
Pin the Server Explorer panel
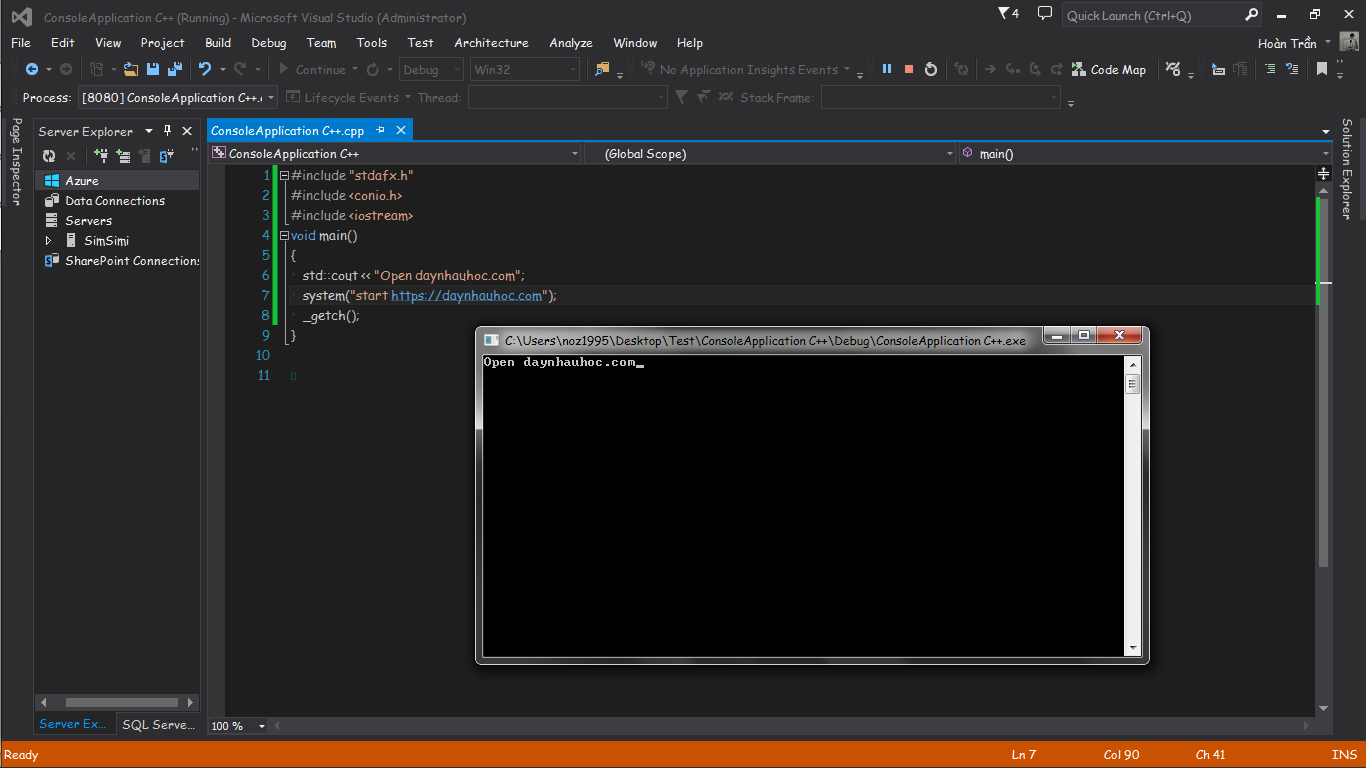[x=167, y=131]
